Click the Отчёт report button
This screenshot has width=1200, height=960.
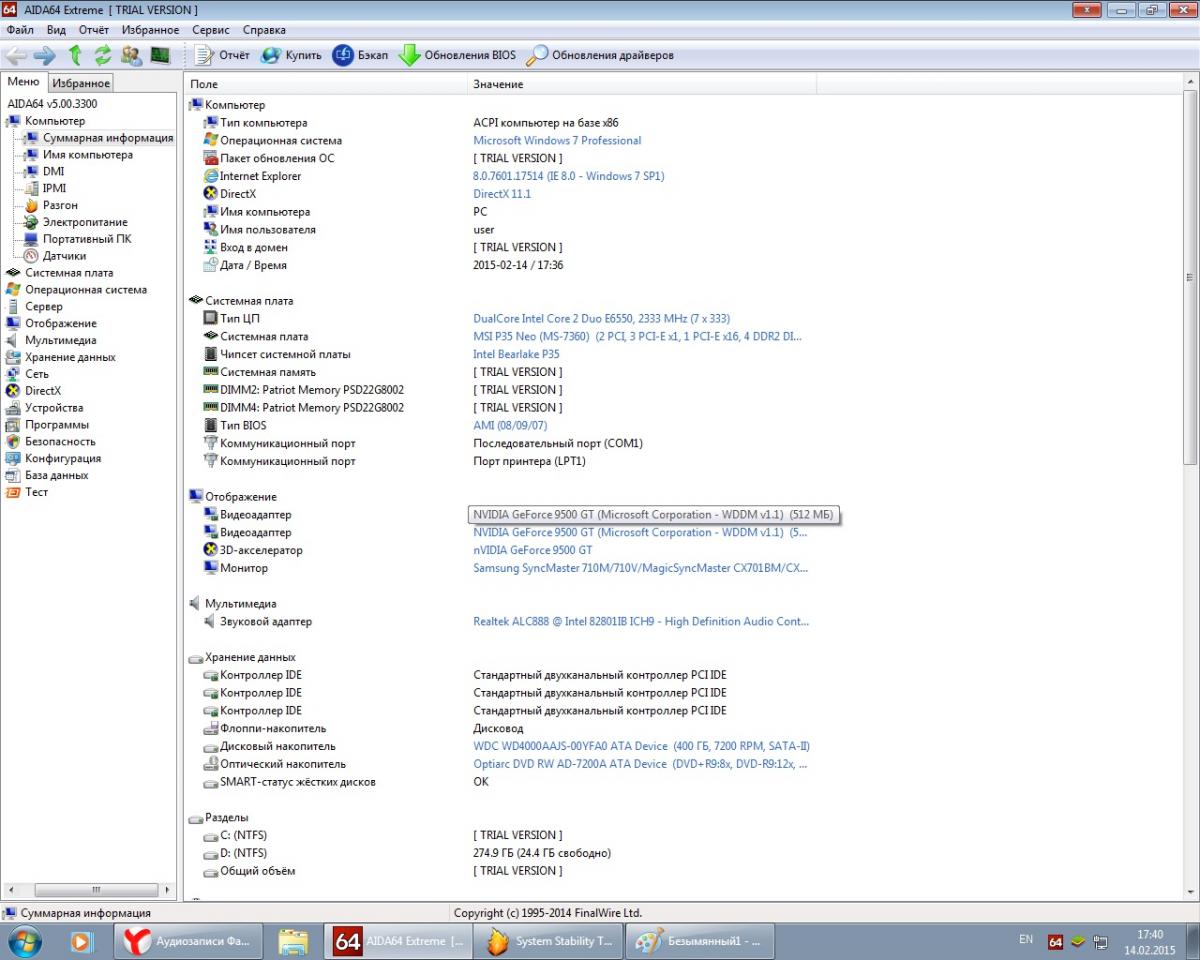click(223, 55)
